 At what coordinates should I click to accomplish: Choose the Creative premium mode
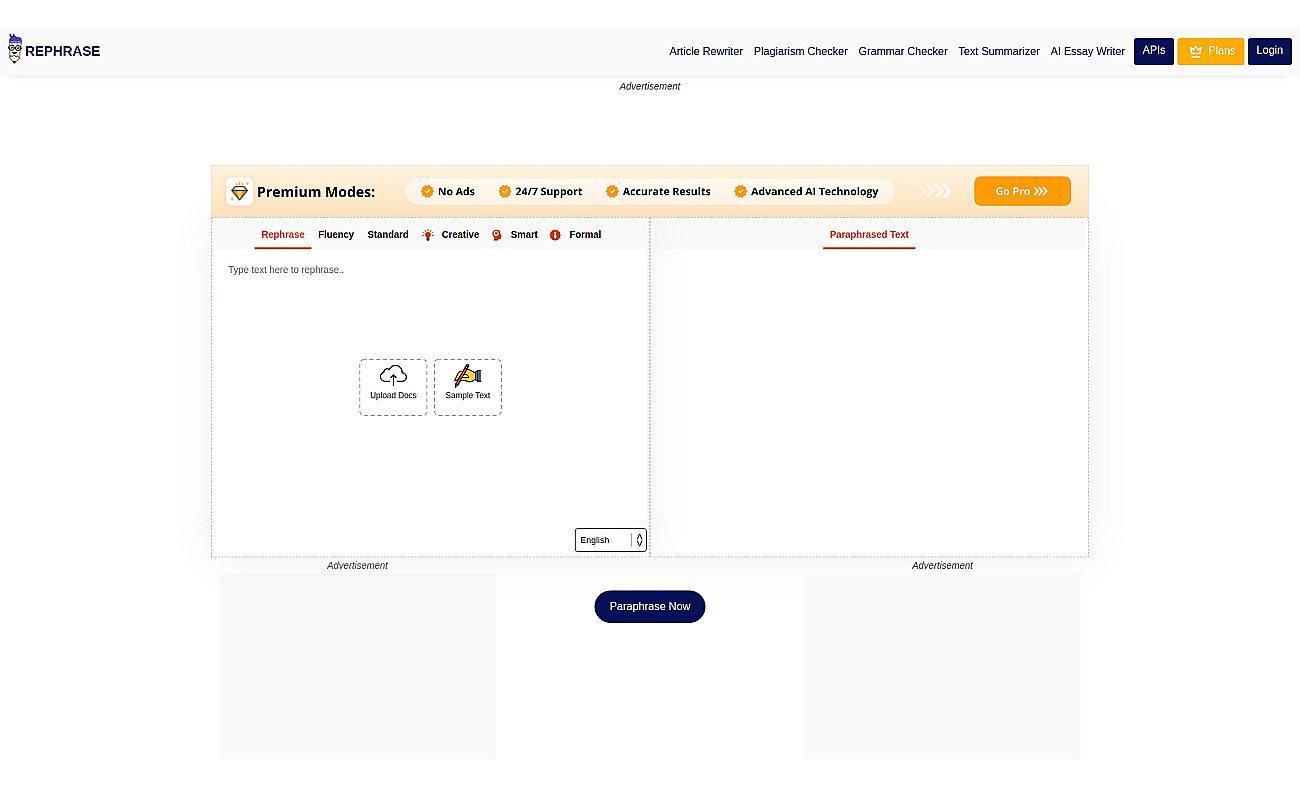pyautogui.click(x=460, y=235)
